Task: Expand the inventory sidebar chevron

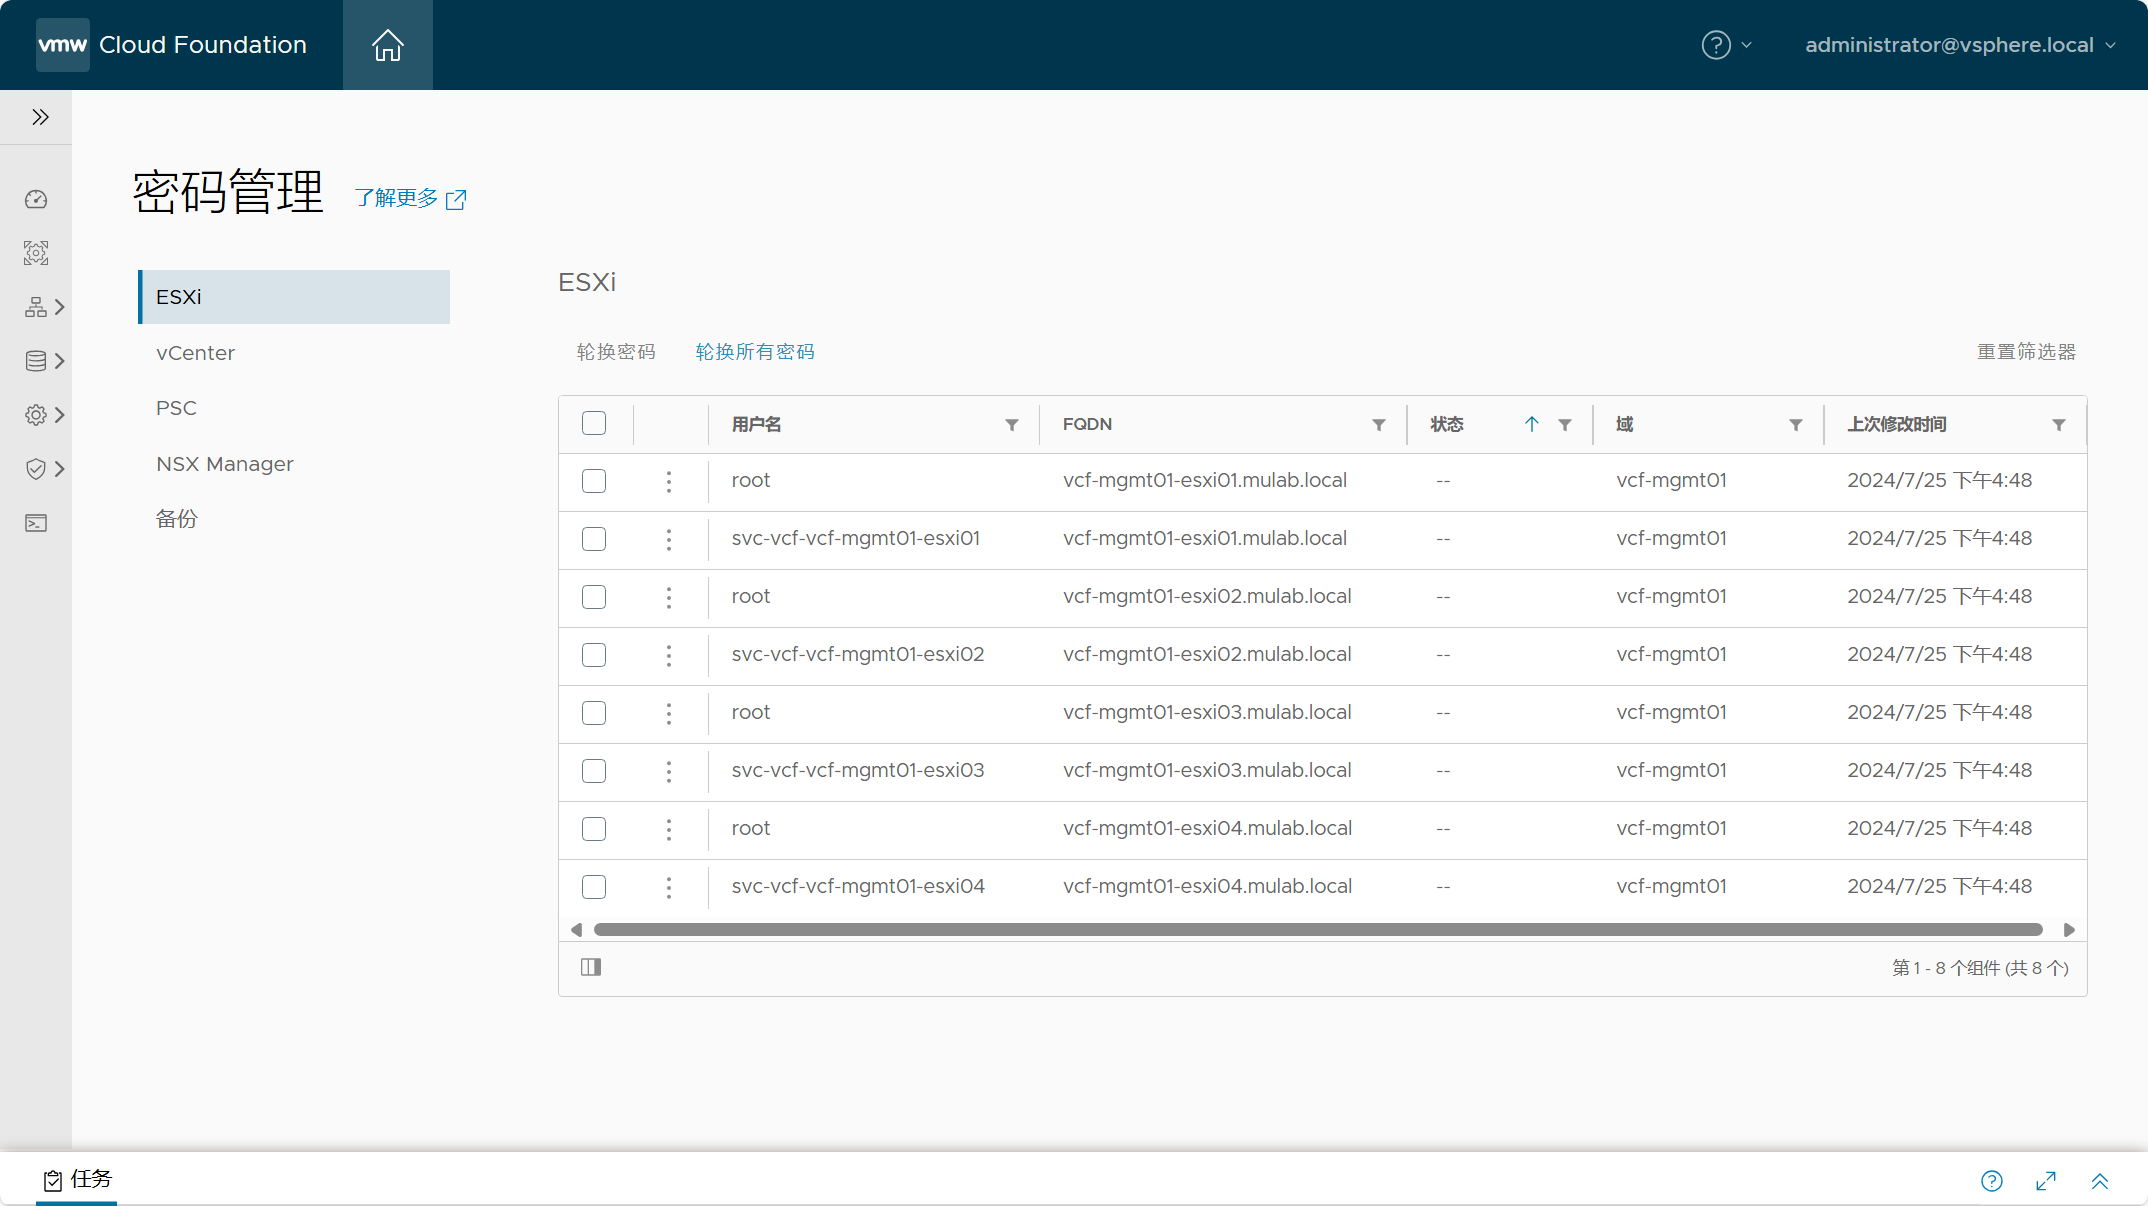Action: click(x=60, y=307)
